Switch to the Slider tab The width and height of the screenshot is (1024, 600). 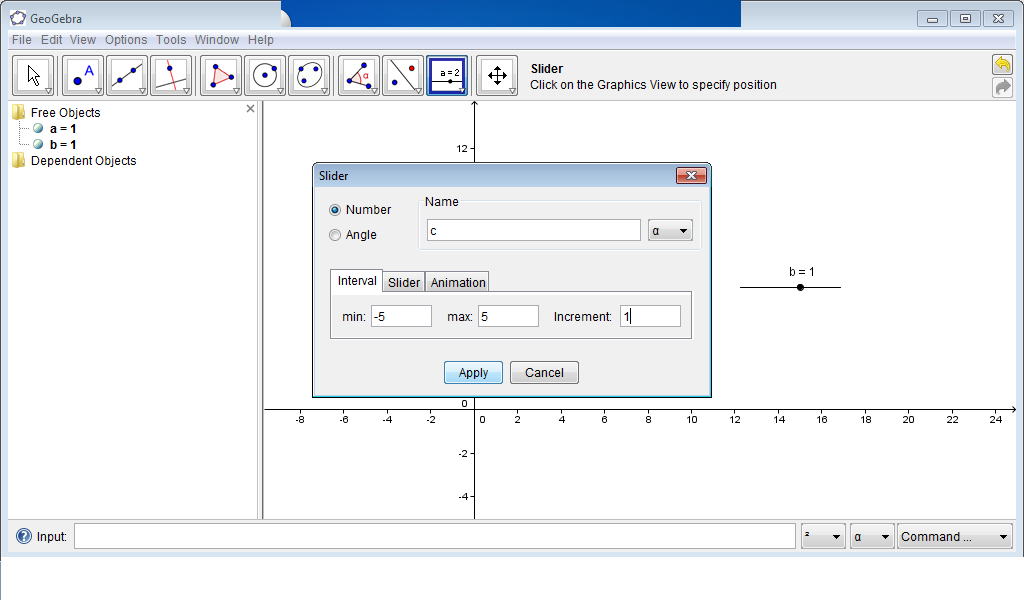[404, 282]
